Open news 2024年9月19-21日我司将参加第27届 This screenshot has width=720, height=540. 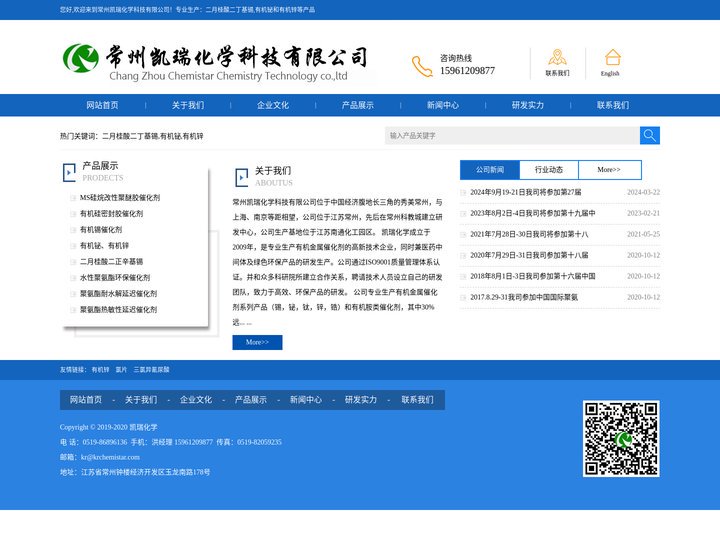[x=526, y=192]
